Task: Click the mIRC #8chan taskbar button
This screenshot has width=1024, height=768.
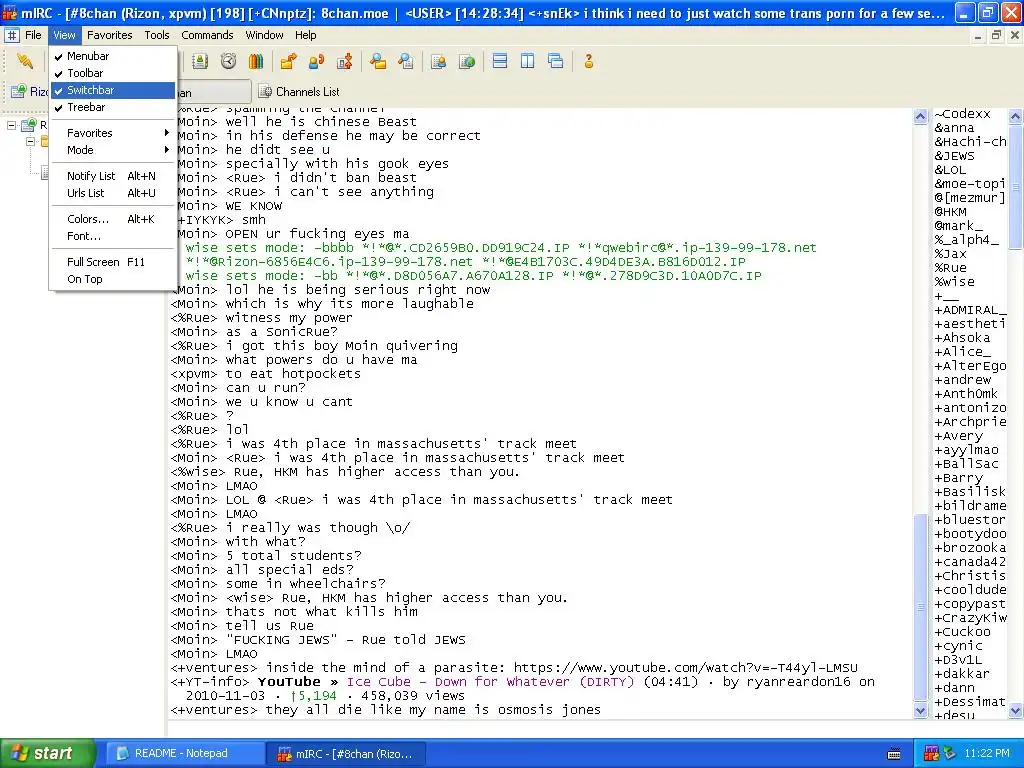Action: (346, 754)
